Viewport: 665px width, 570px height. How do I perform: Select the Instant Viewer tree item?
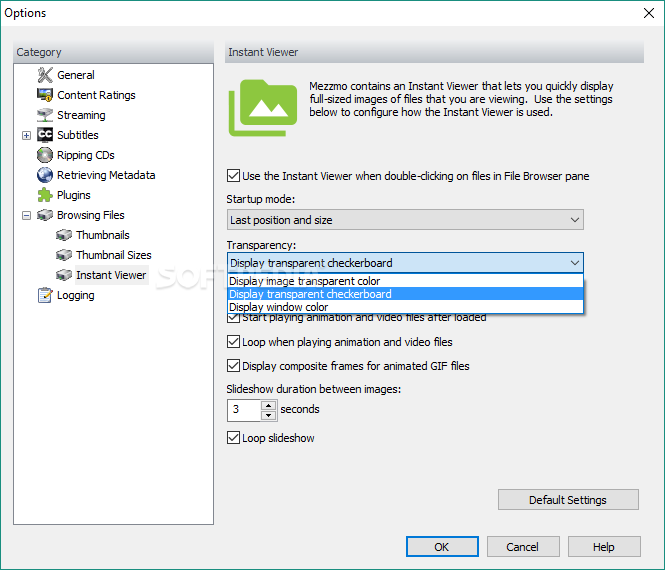(111, 275)
